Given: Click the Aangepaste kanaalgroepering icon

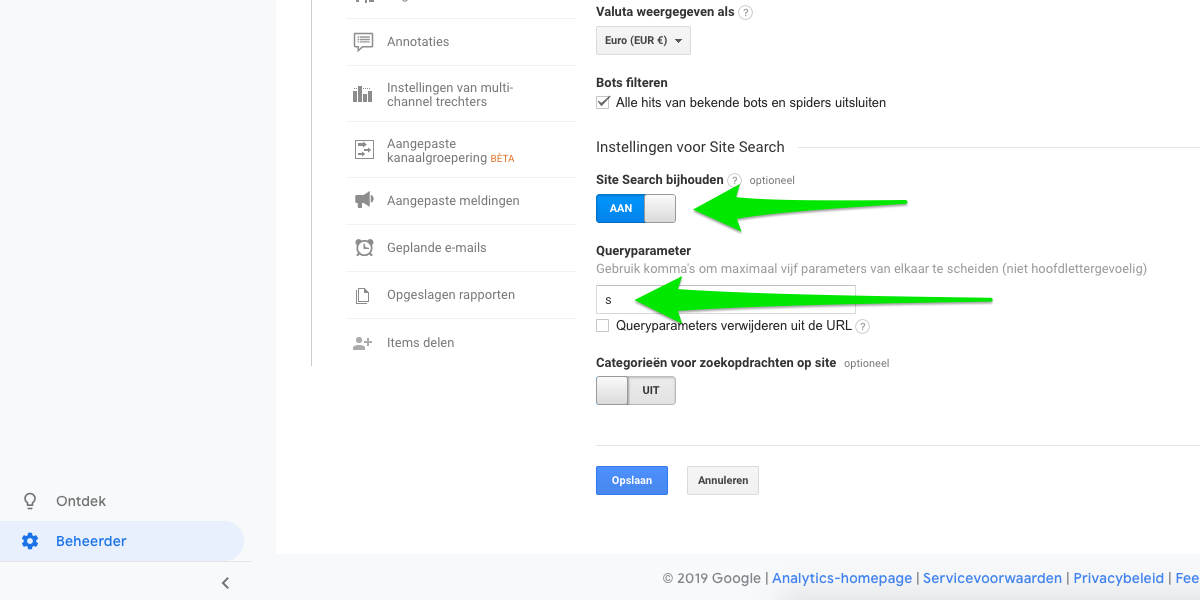Looking at the screenshot, I should click(x=363, y=150).
